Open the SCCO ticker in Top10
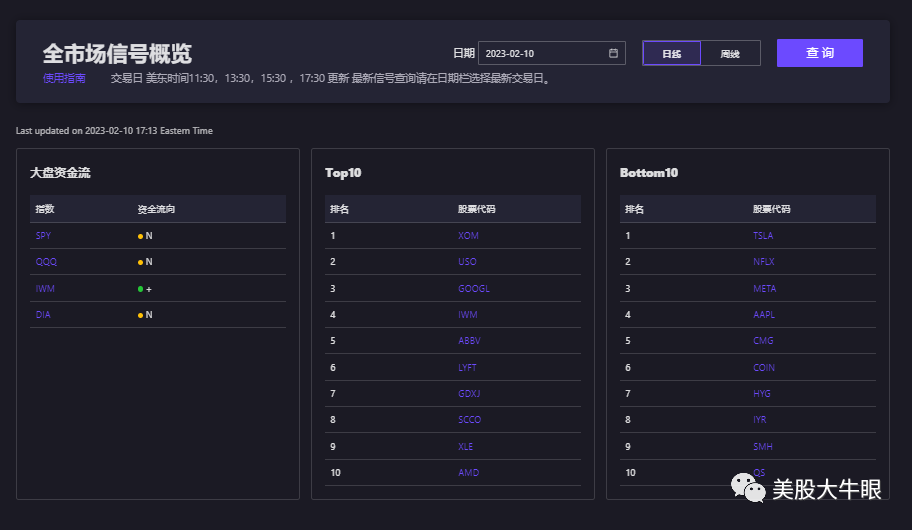The height and width of the screenshot is (530, 912). 469,420
